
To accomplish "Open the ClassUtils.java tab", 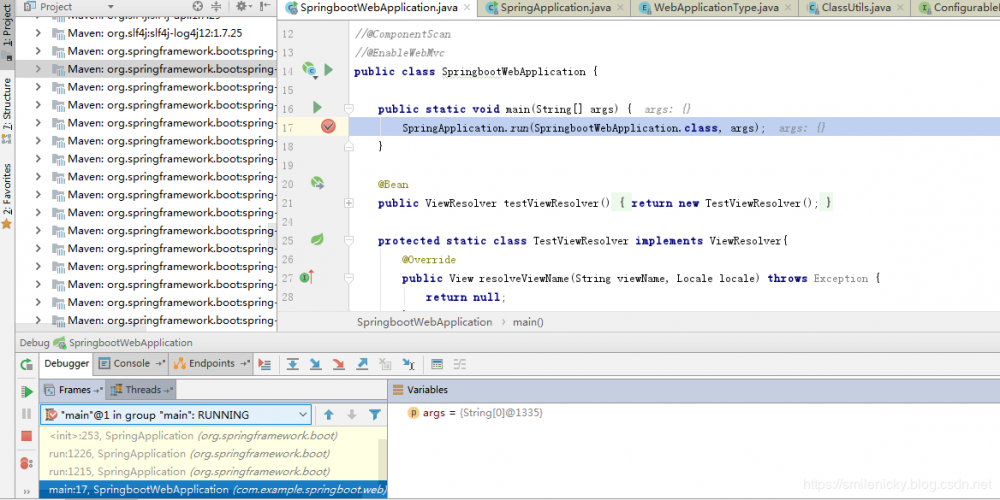I will 856,8.
